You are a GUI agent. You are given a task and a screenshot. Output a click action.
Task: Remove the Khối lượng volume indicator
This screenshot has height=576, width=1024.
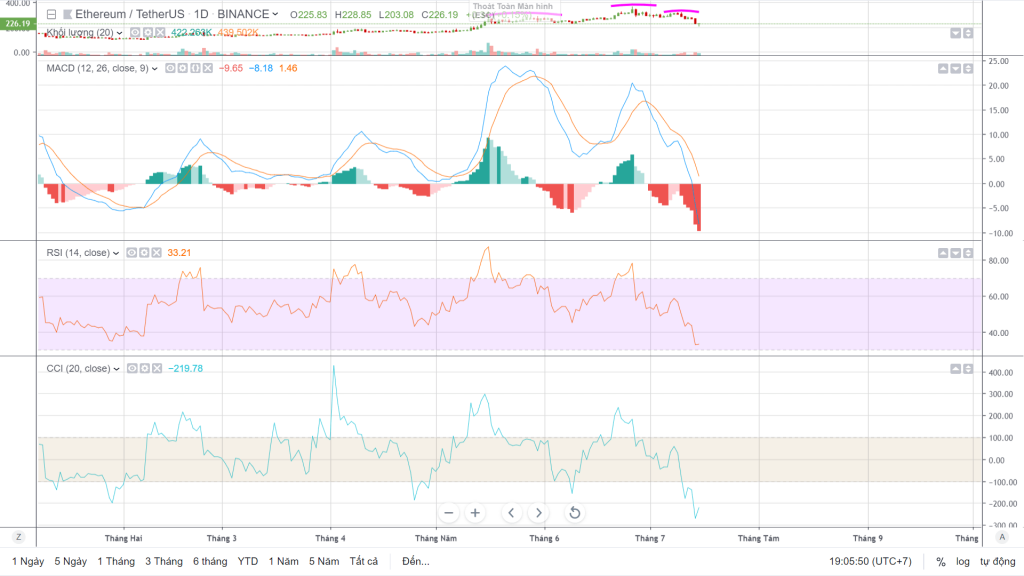[x=160, y=33]
